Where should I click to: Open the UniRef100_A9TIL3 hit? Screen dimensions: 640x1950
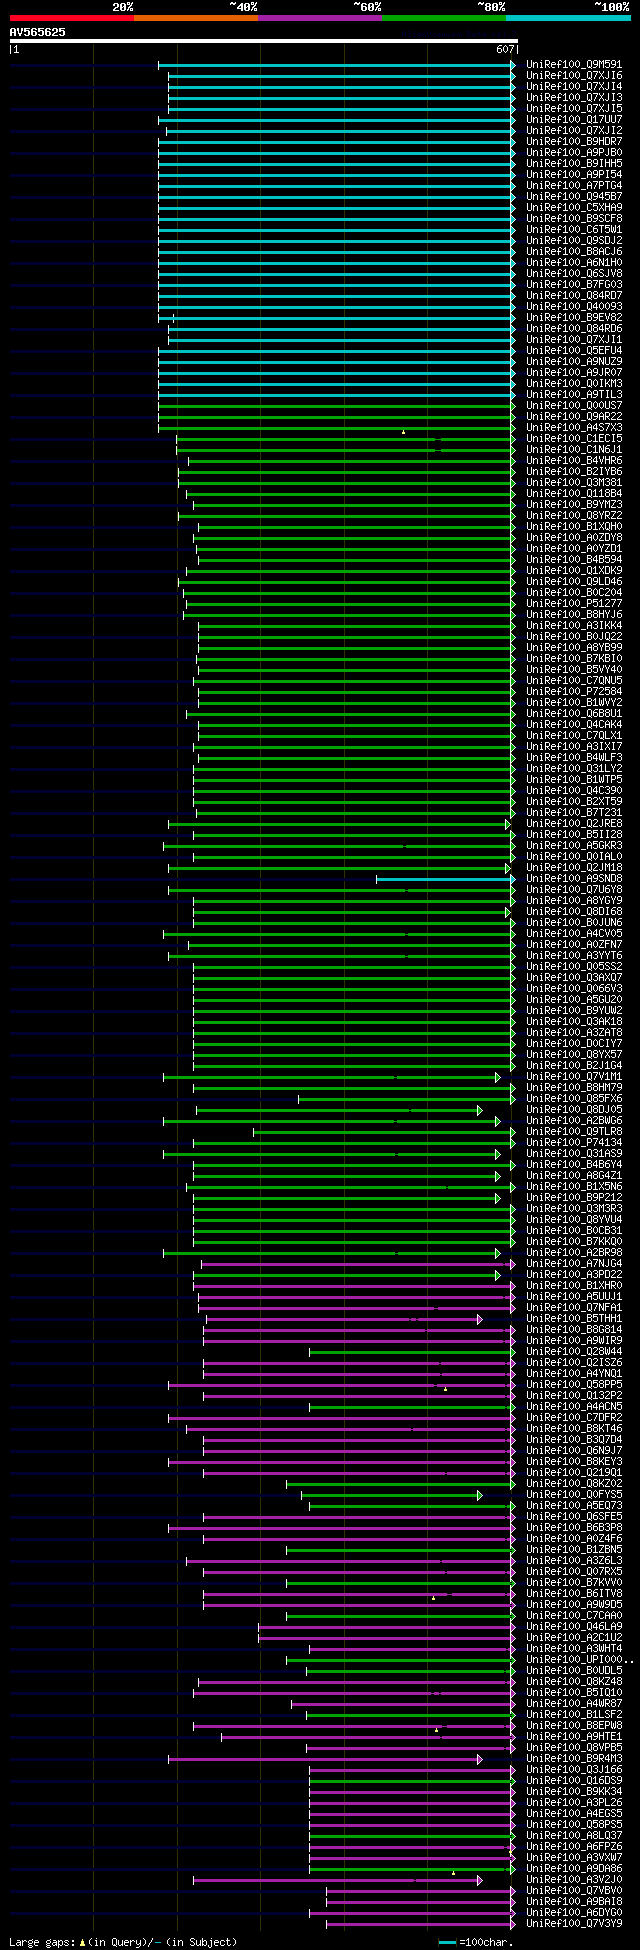tap(574, 395)
